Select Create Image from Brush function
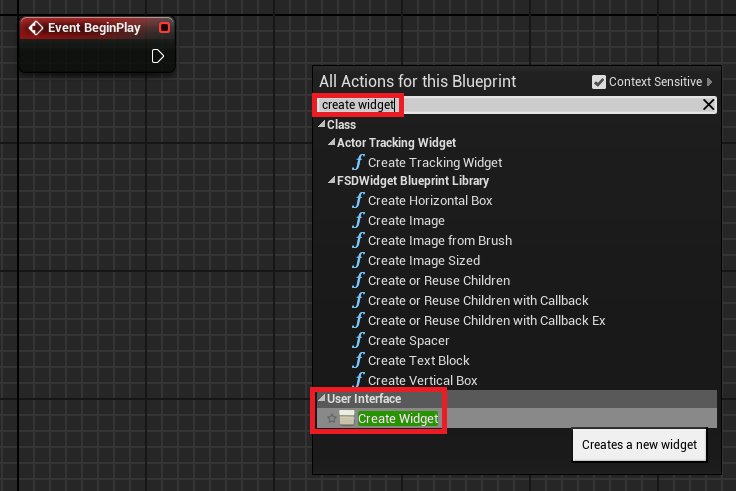This screenshot has height=491, width=736. point(440,240)
